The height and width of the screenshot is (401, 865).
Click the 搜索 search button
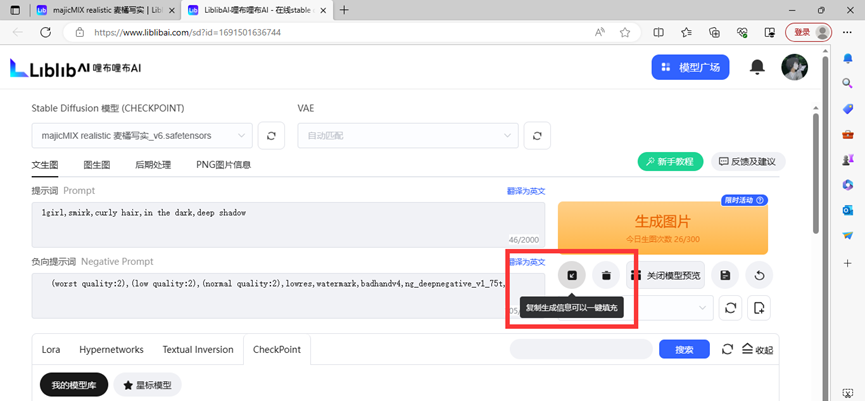coord(684,349)
